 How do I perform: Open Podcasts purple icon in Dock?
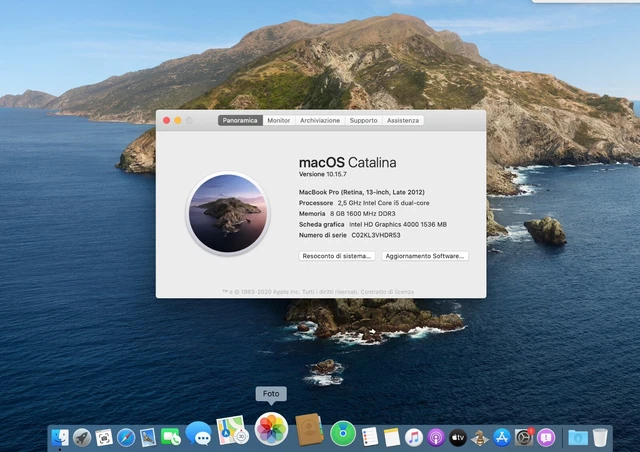(x=436, y=438)
